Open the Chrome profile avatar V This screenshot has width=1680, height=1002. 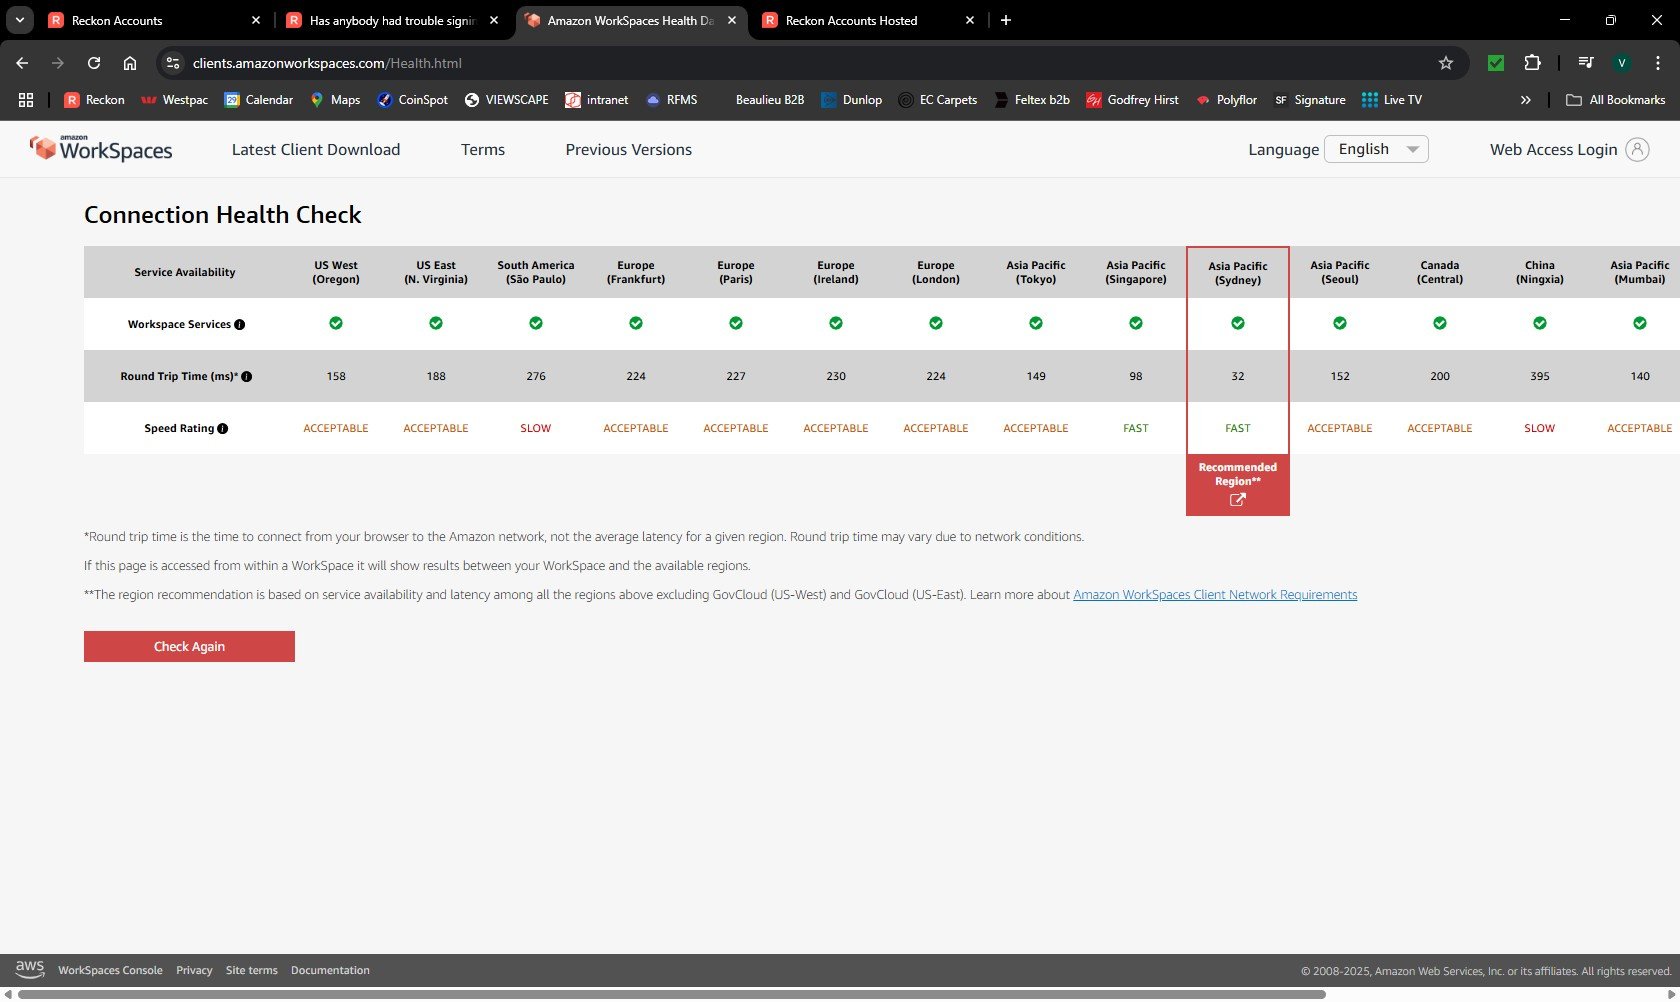(1622, 63)
